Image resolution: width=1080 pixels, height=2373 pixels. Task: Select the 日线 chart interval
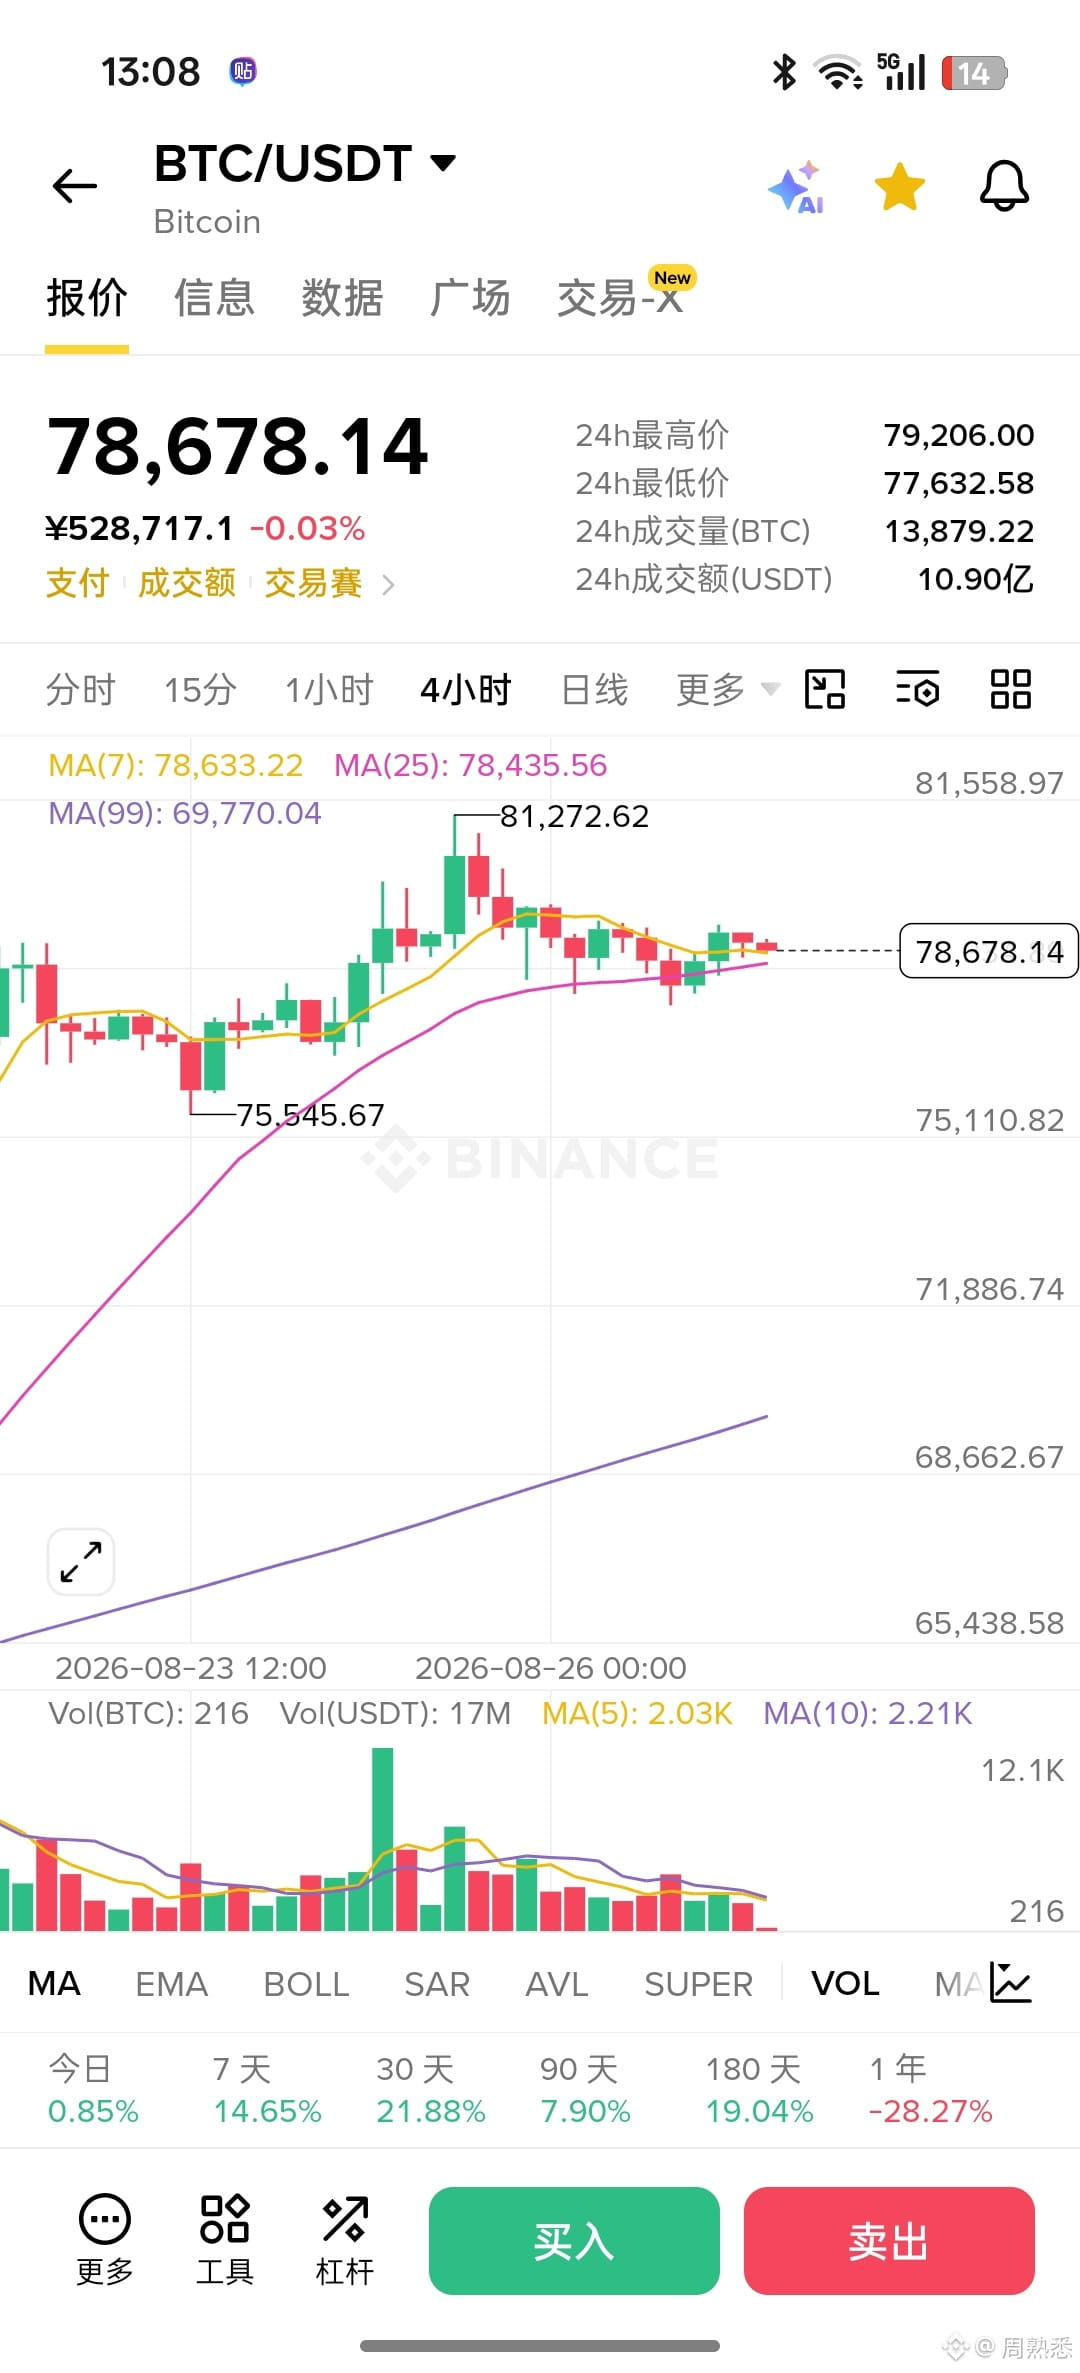[595, 690]
